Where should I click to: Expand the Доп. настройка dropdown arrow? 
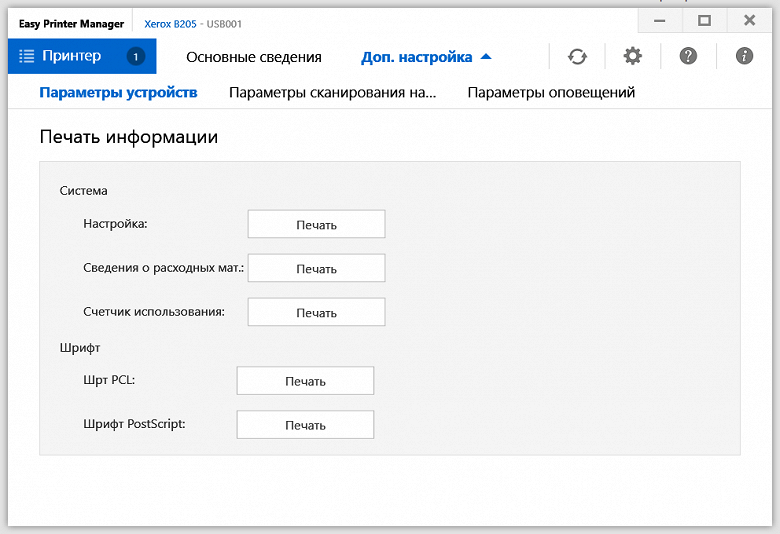tap(486, 57)
